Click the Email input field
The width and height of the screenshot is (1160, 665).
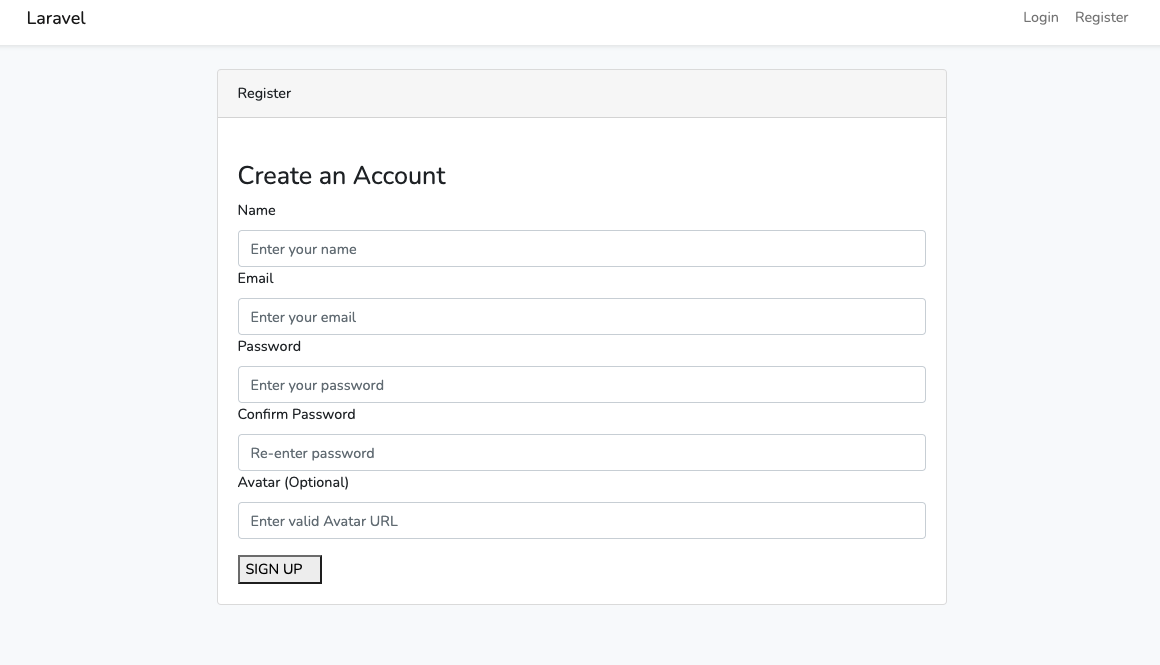pos(581,317)
